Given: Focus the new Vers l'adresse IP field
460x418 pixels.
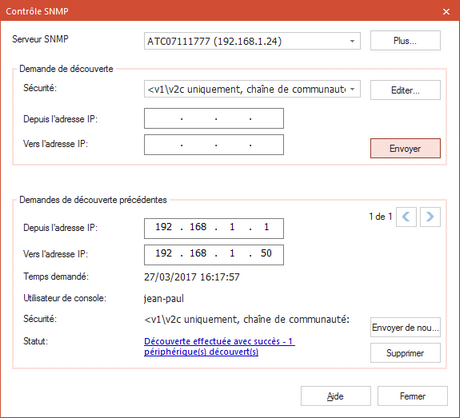Looking at the screenshot, I should pyautogui.click(x=214, y=145).
